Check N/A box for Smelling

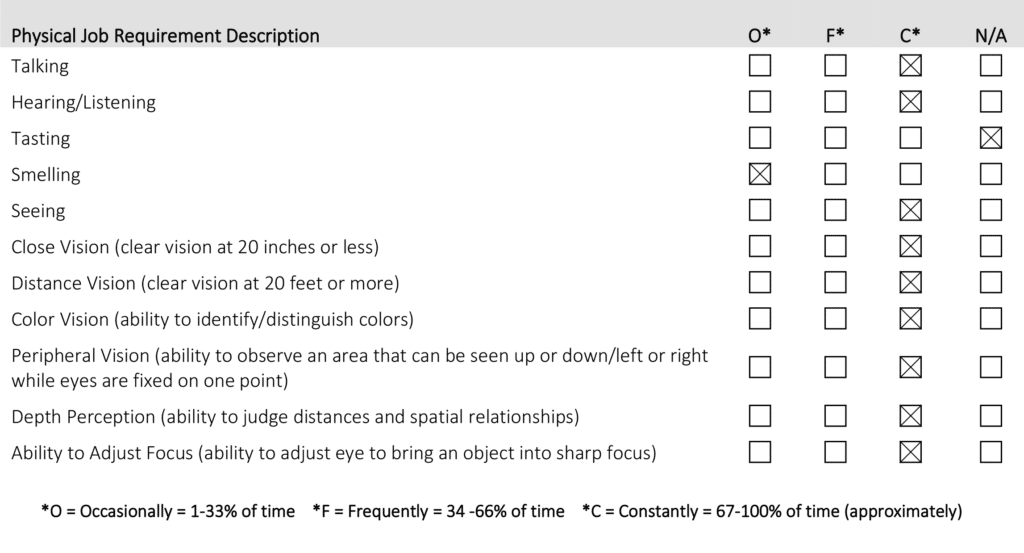point(991,174)
